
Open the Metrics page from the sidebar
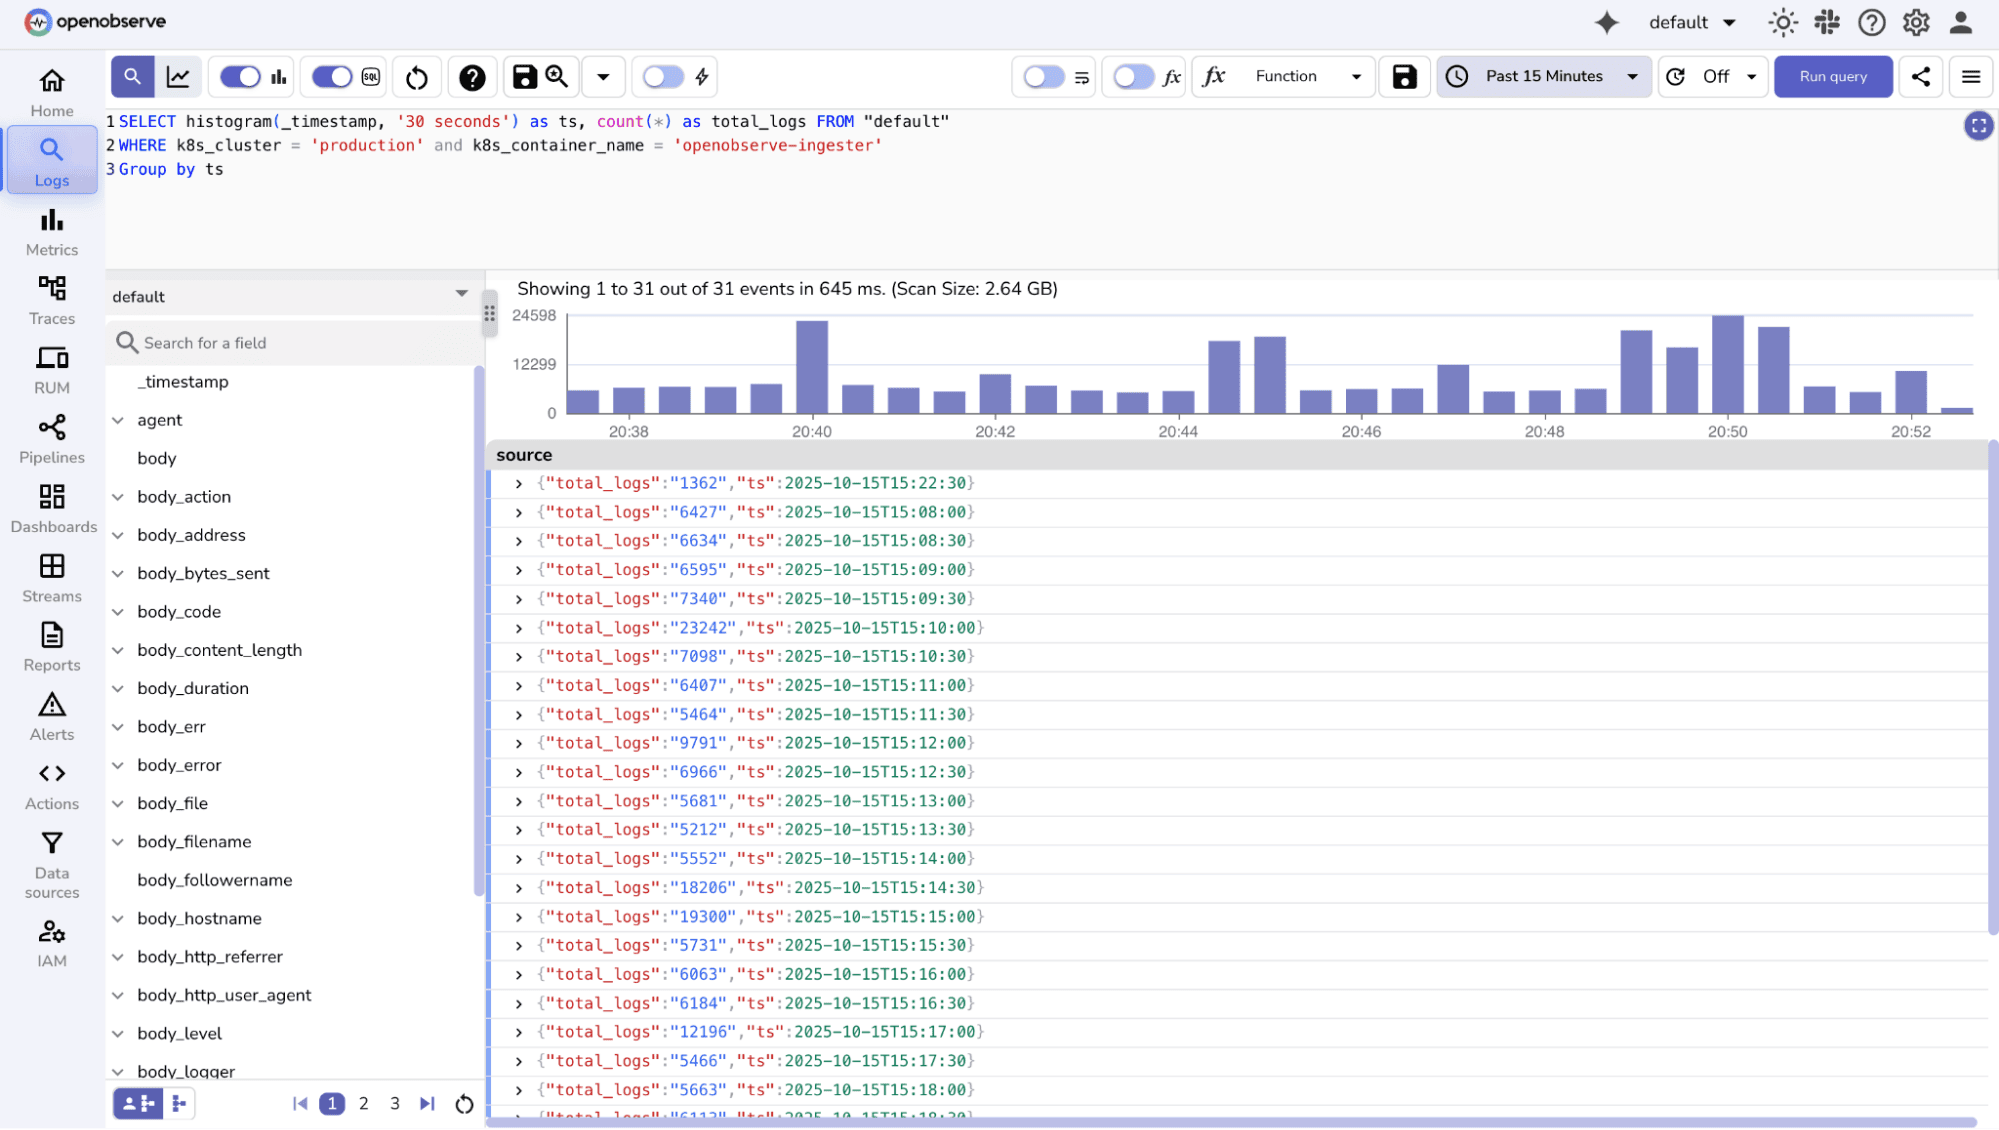tap(51, 231)
